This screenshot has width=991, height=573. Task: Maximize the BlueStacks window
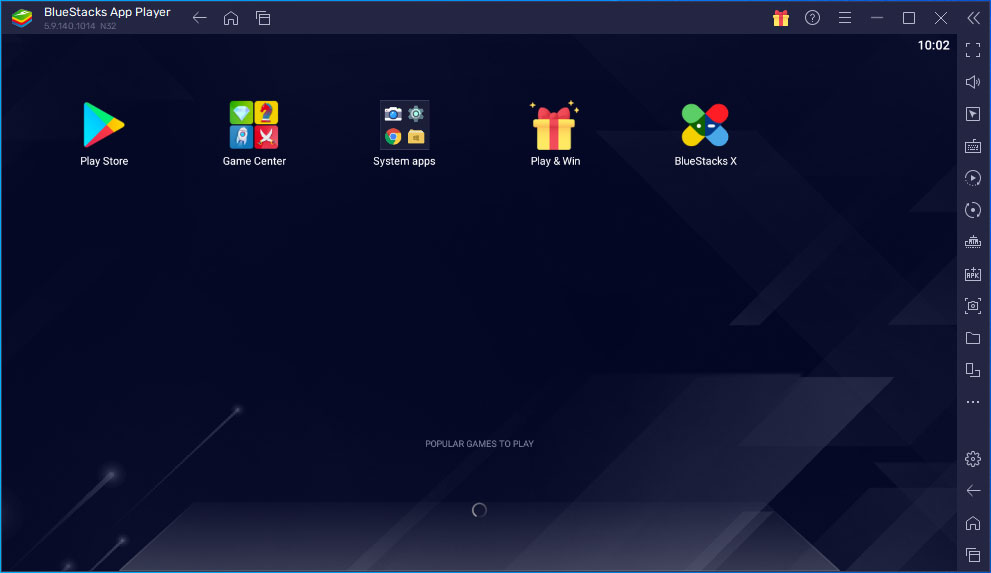(x=909, y=18)
